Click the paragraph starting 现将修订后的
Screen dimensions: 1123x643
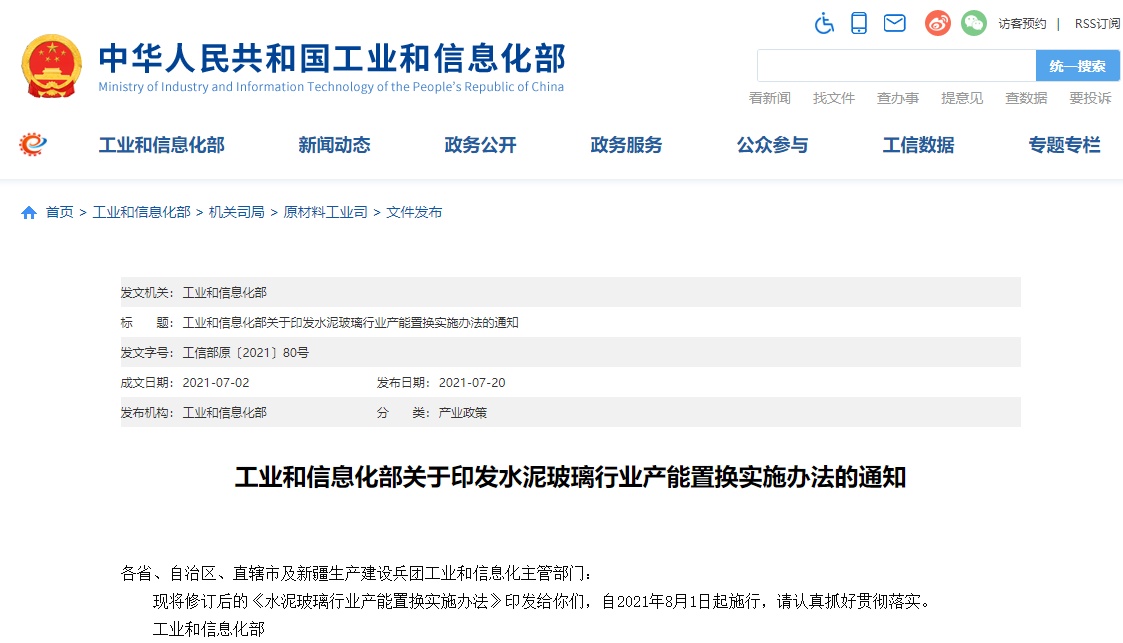point(544,601)
